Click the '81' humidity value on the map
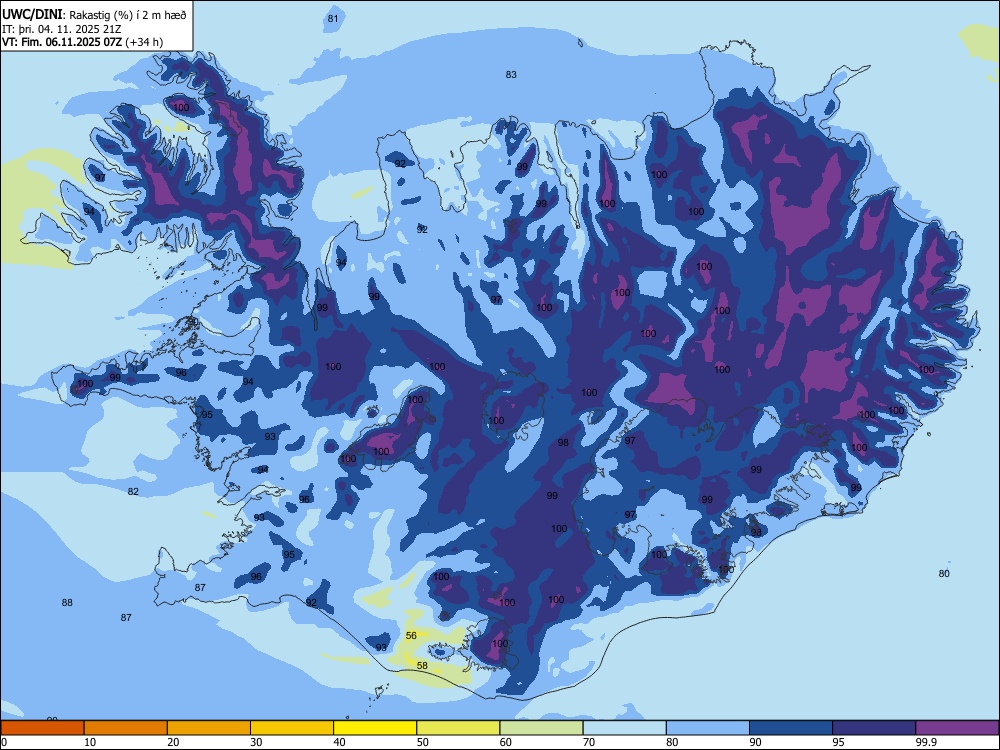The height and width of the screenshot is (750, 1000). [333, 18]
